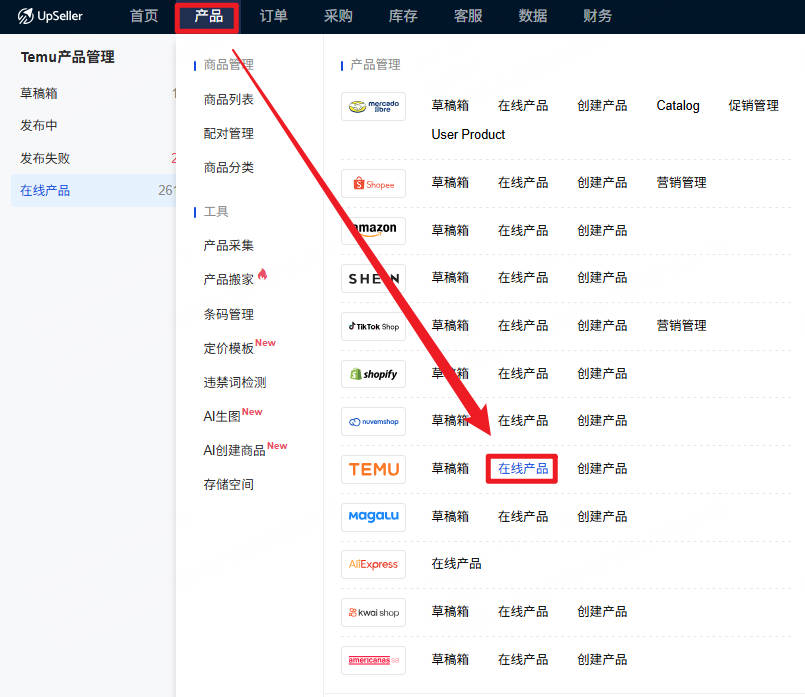
Task: Open Amazon 创建产品
Action: 602,230
